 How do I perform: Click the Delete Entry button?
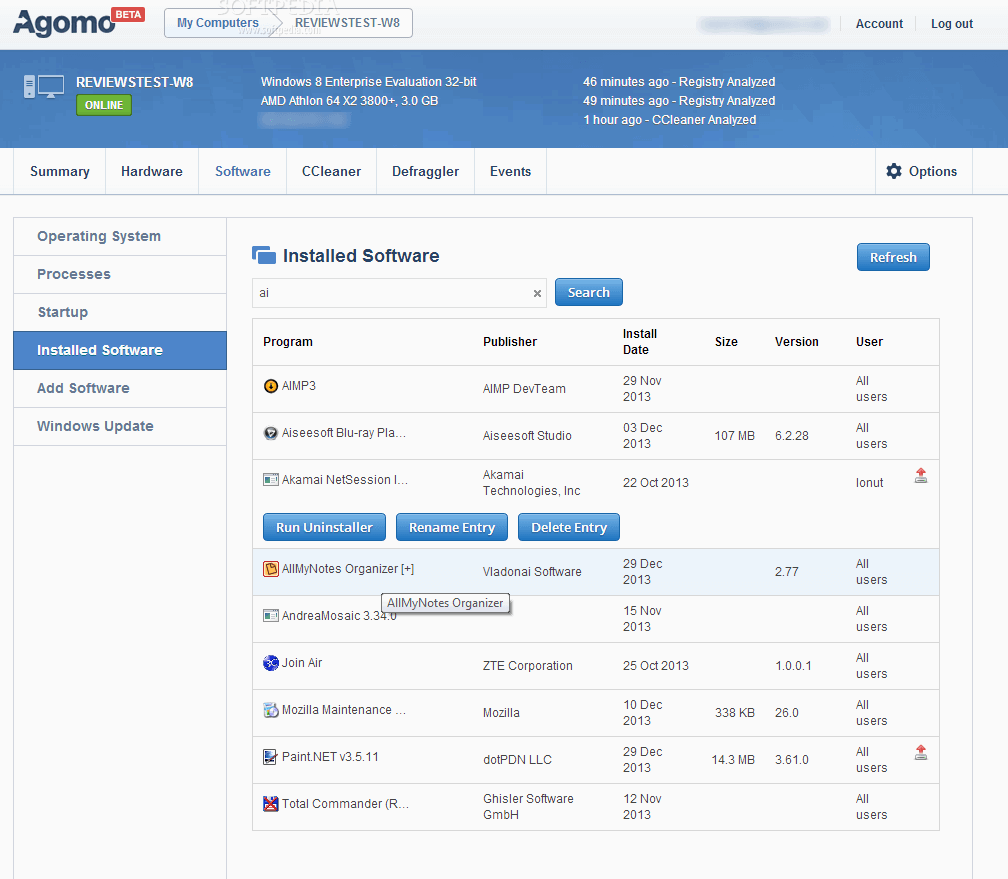tap(569, 527)
